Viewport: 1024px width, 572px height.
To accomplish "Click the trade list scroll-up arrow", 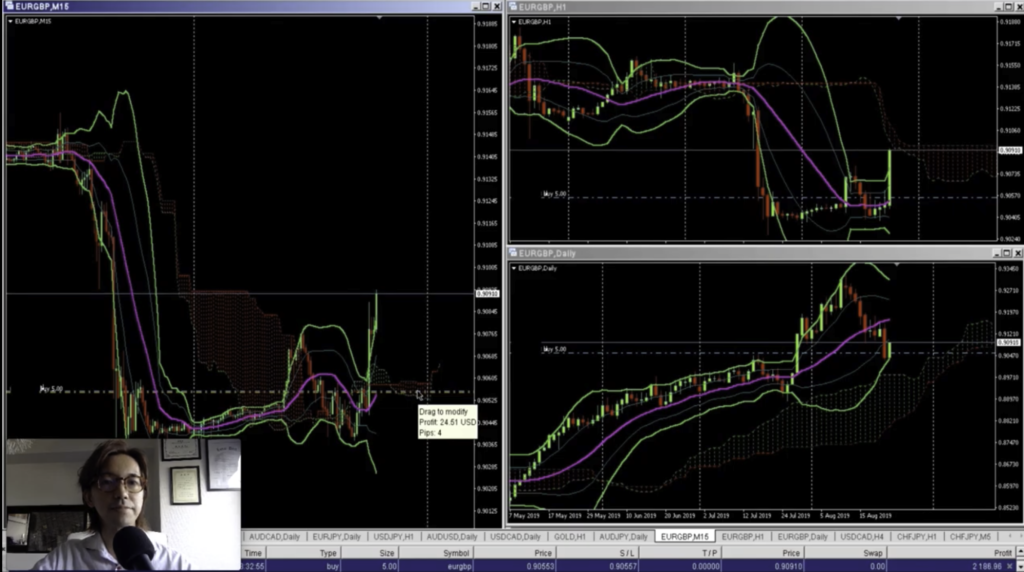I will (1019, 553).
